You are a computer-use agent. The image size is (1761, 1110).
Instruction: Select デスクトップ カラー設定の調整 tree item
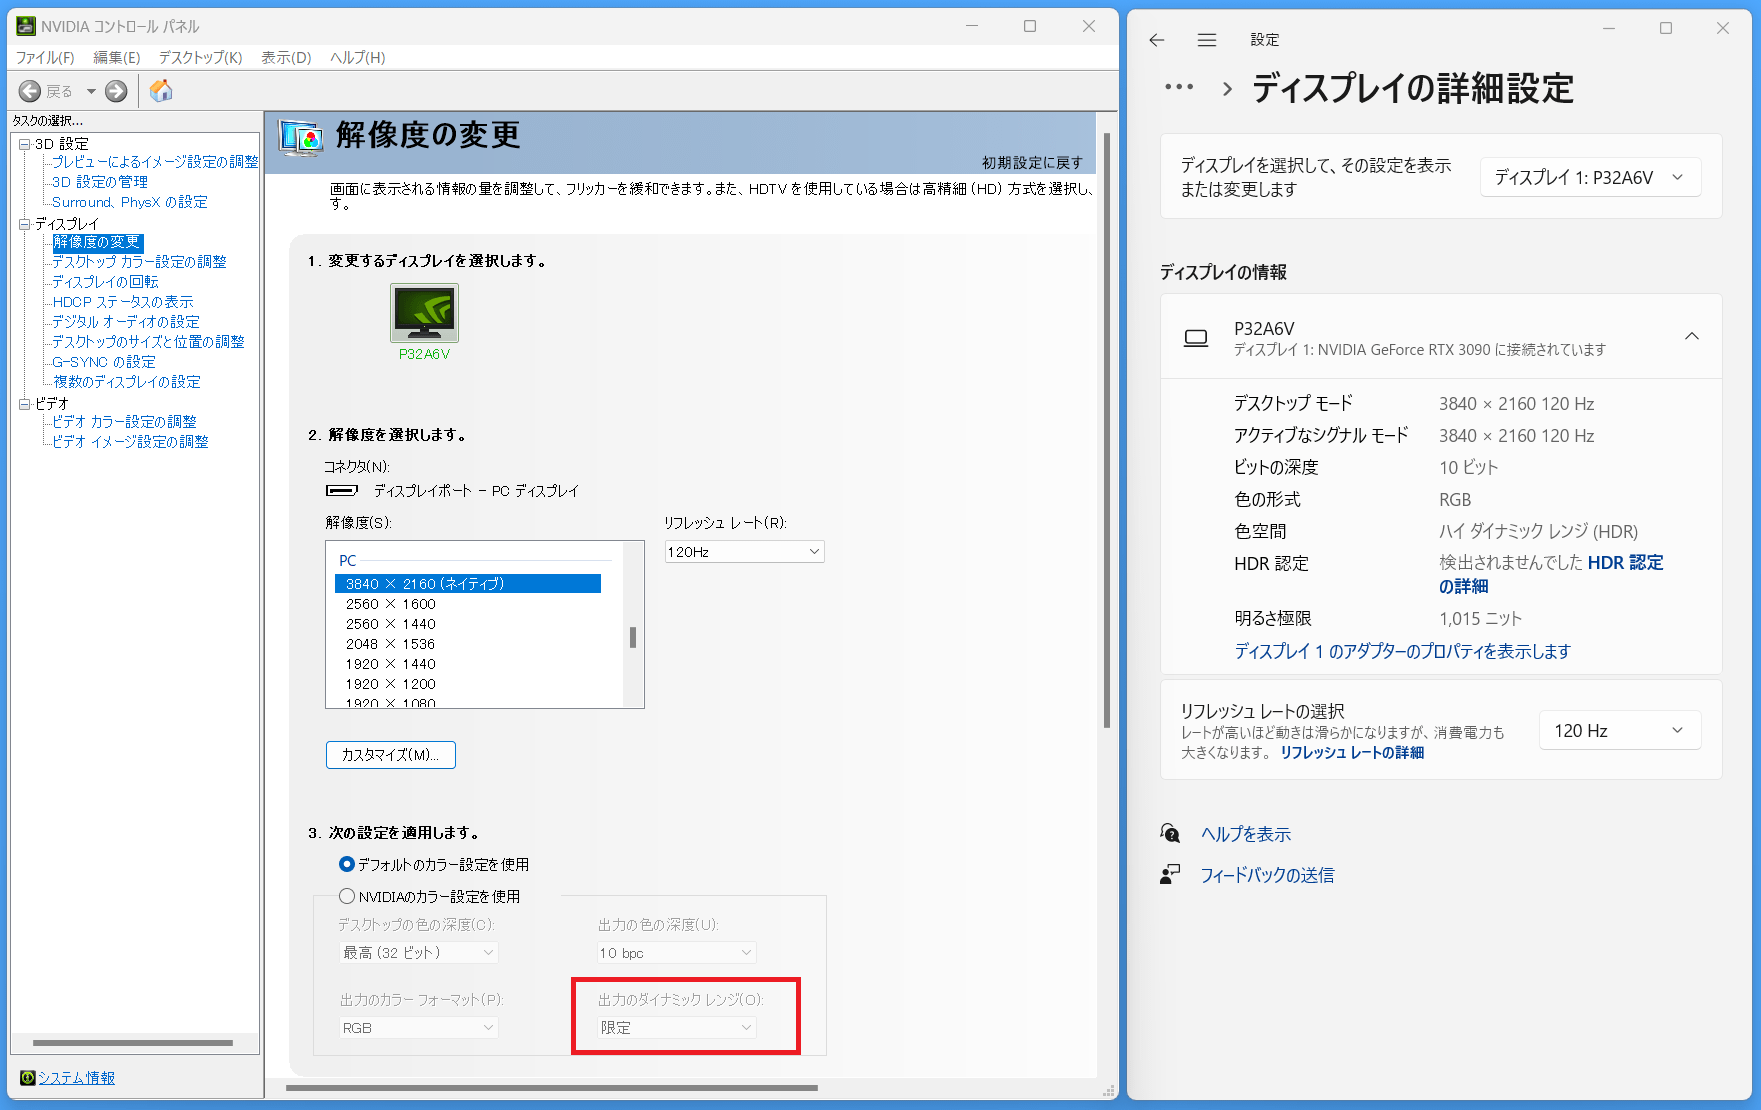(140, 262)
